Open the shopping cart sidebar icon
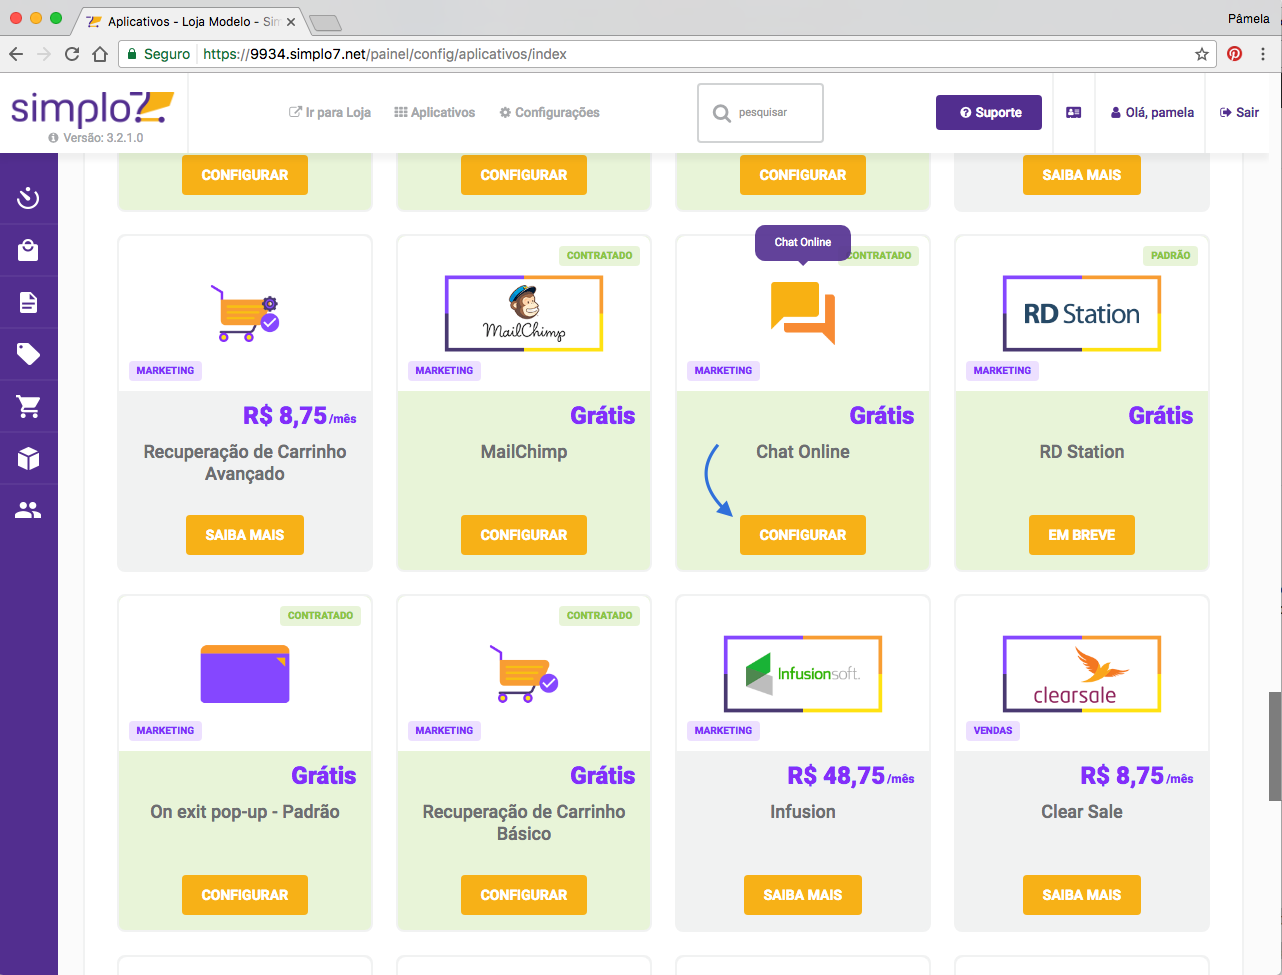This screenshot has height=975, width=1282. coord(28,406)
